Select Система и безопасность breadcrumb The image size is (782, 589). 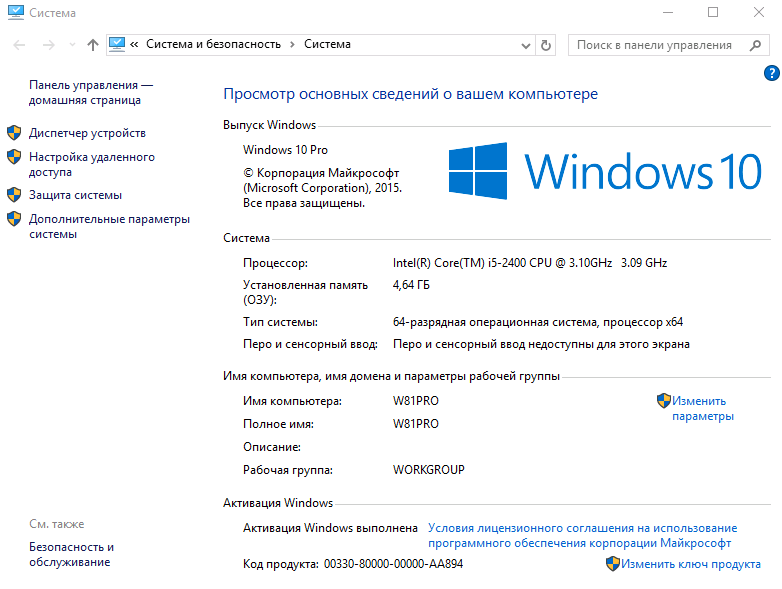pos(213,44)
